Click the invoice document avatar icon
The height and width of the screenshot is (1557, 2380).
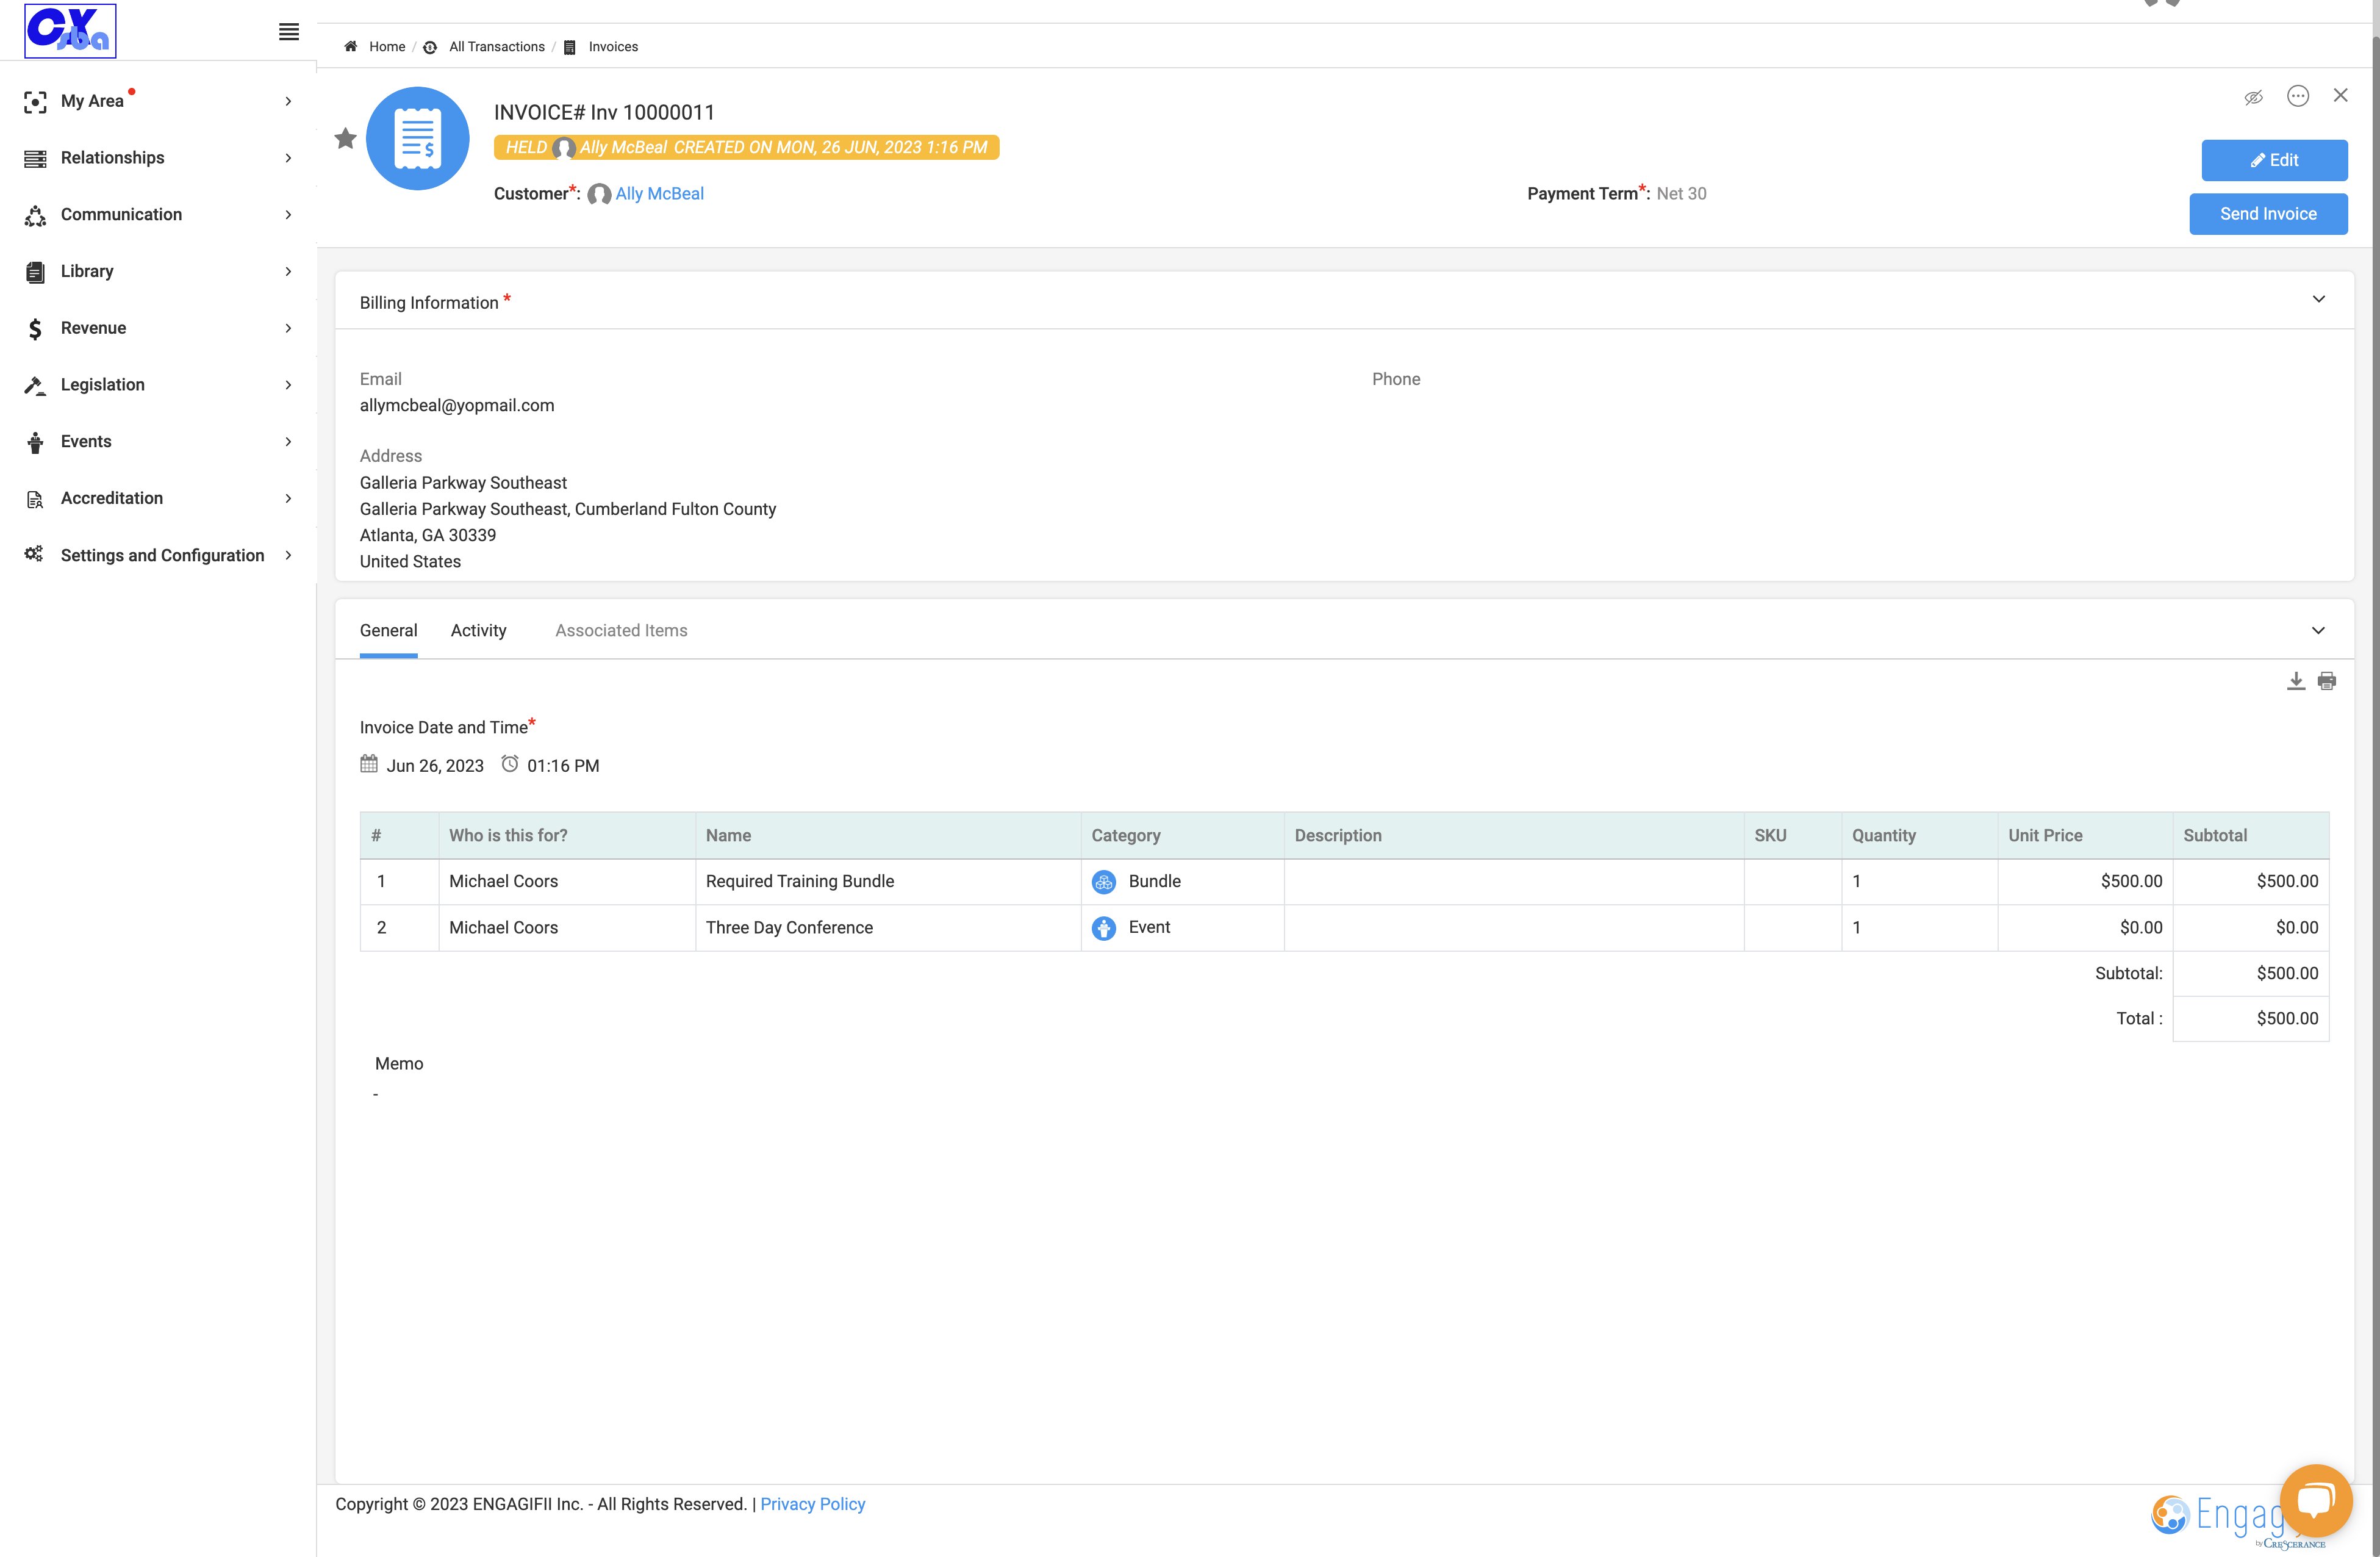tap(417, 139)
